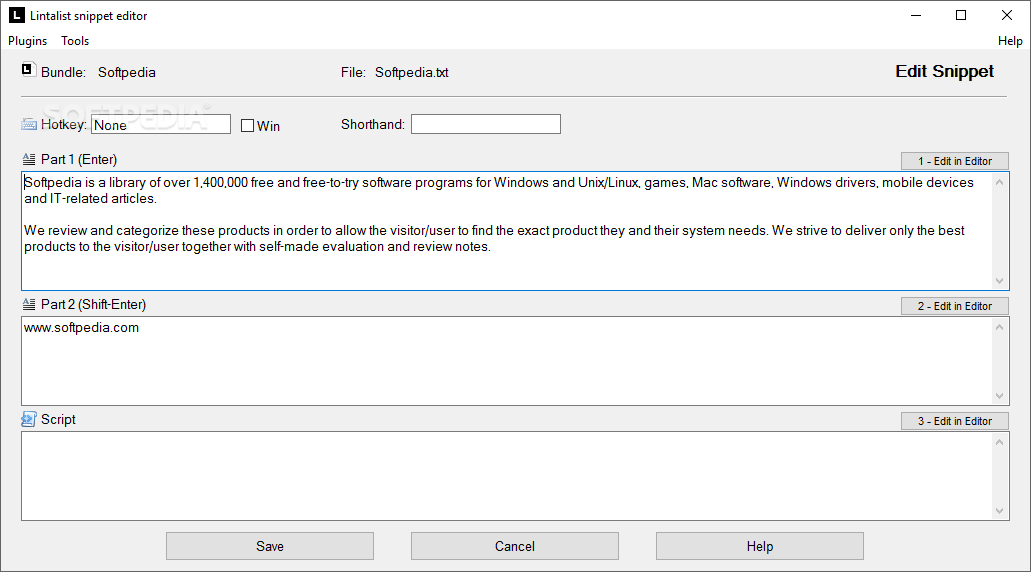This screenshot has width=1031, height=572.
Task: Save the snippet
Action: [x=270, y=546]
